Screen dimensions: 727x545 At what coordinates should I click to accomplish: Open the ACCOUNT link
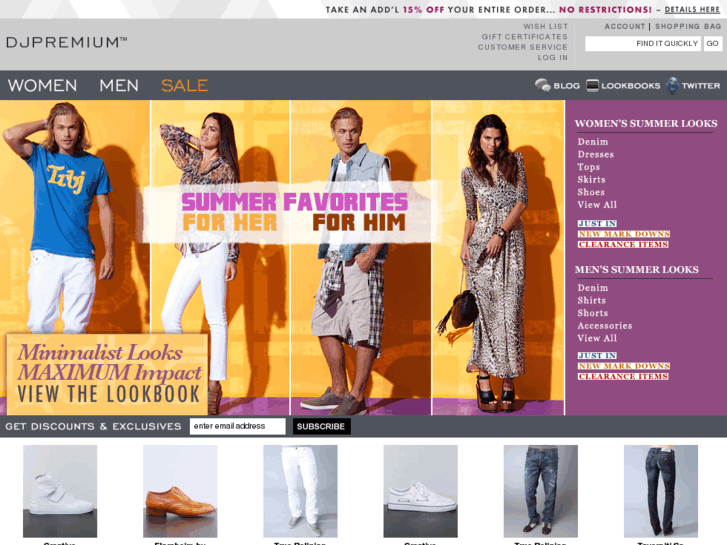pos(625,26)
